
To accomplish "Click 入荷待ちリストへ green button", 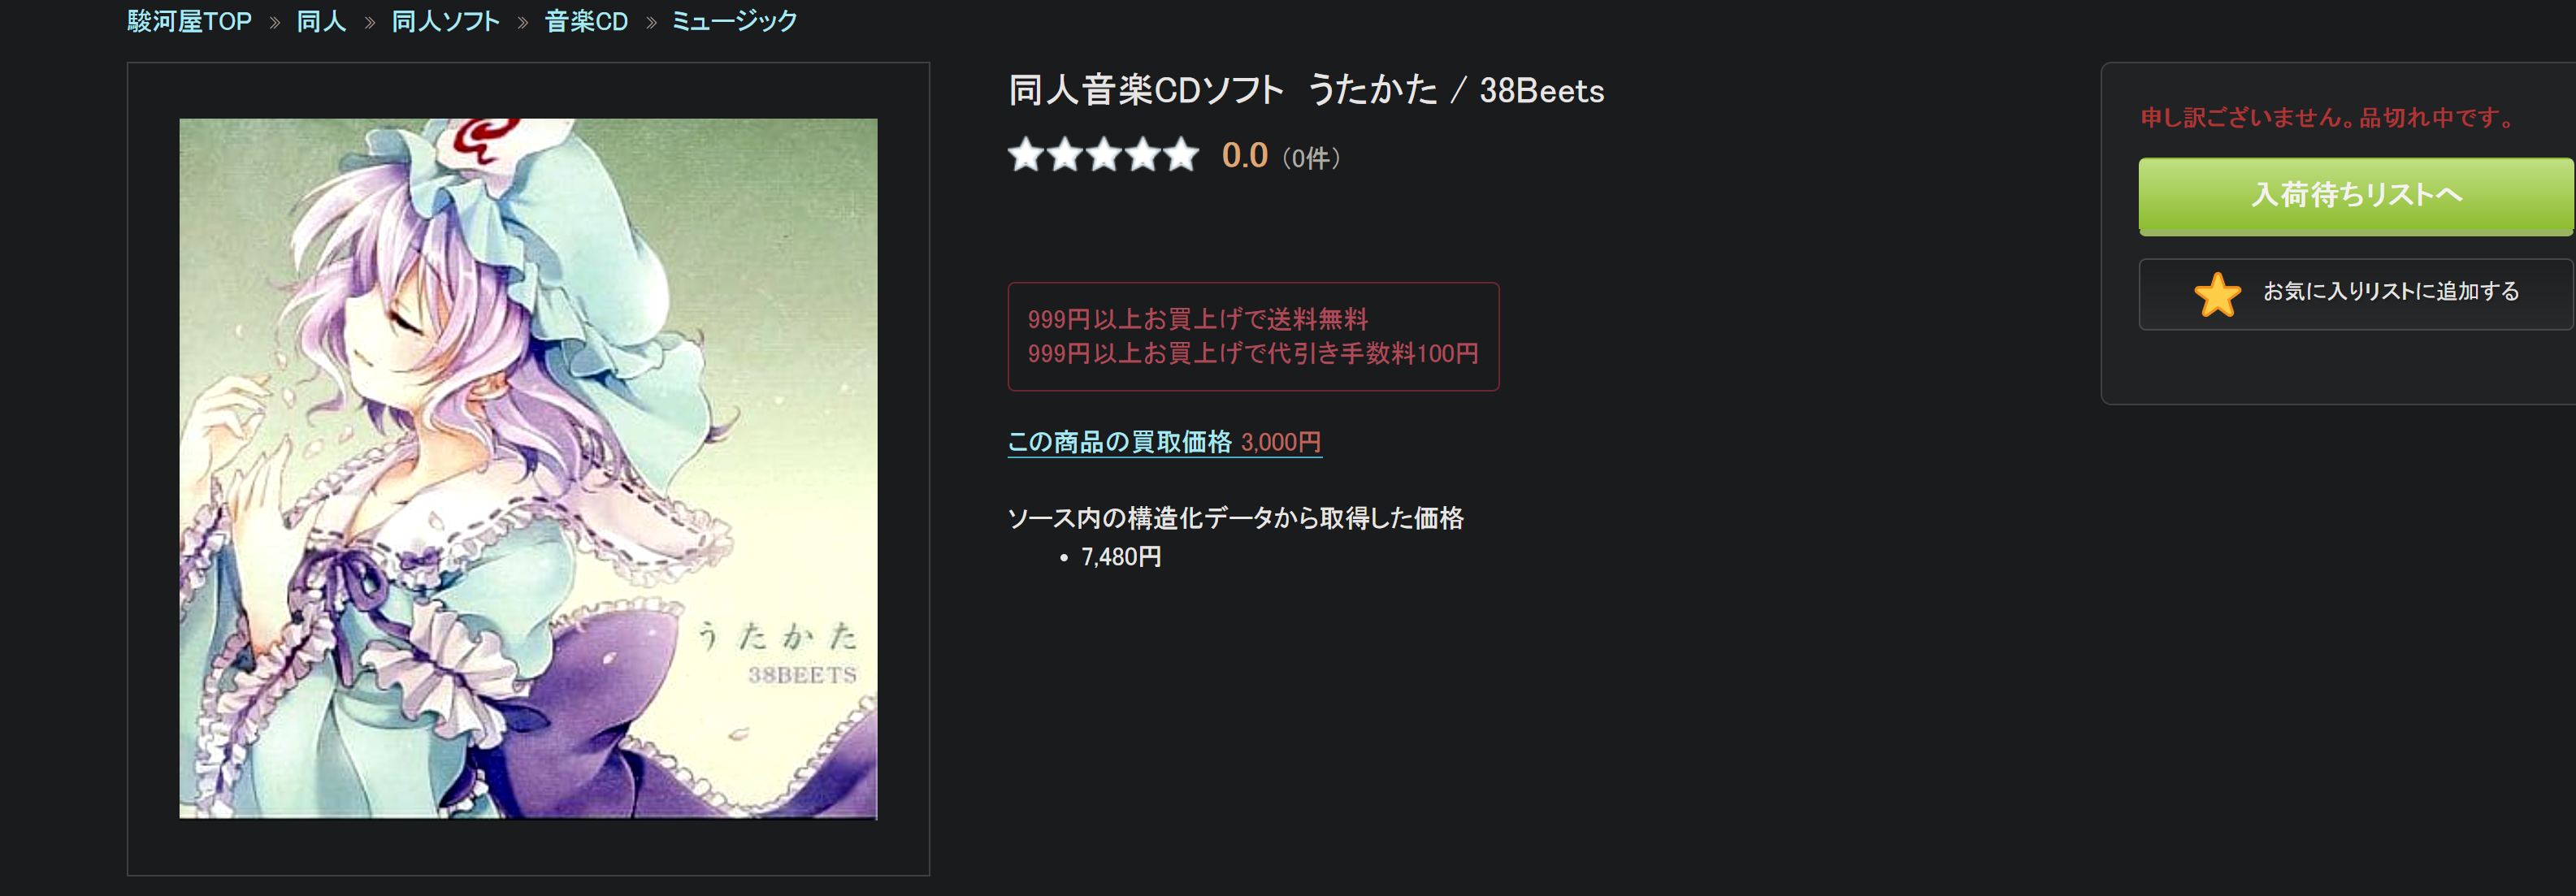I will [2356, 195].
